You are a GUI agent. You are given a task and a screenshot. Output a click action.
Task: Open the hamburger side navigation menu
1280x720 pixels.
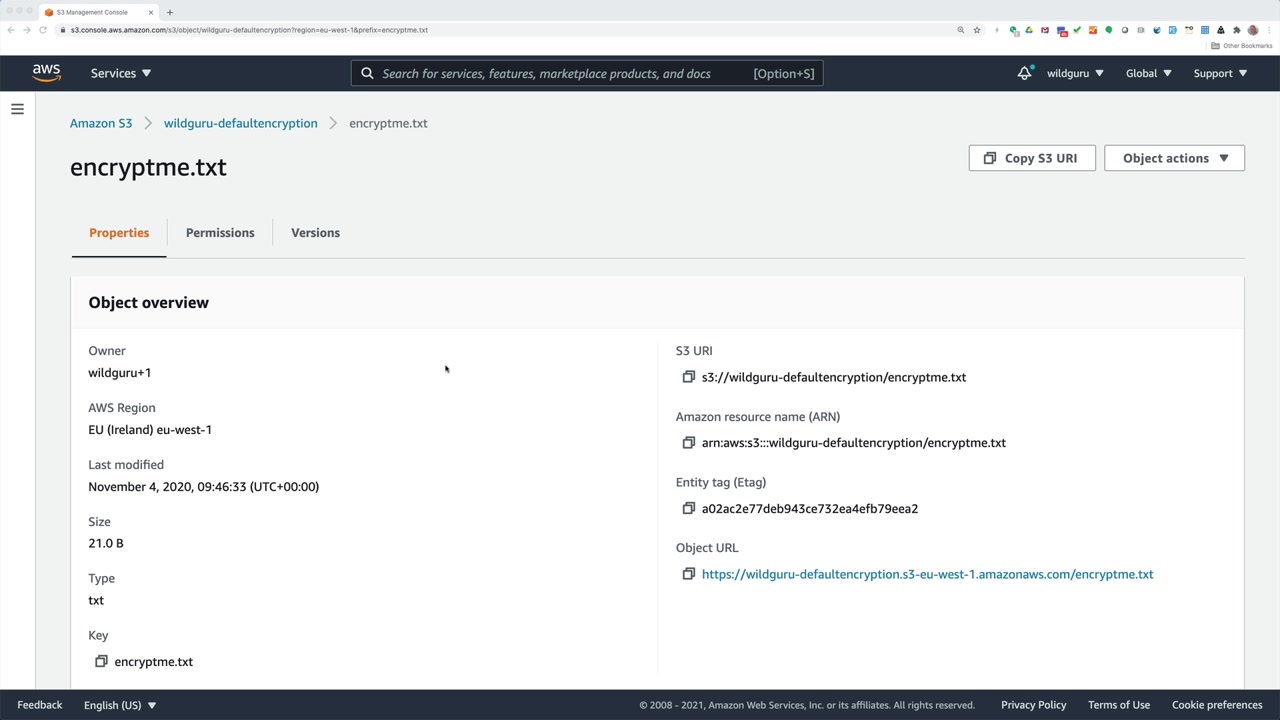click(17, 109)
